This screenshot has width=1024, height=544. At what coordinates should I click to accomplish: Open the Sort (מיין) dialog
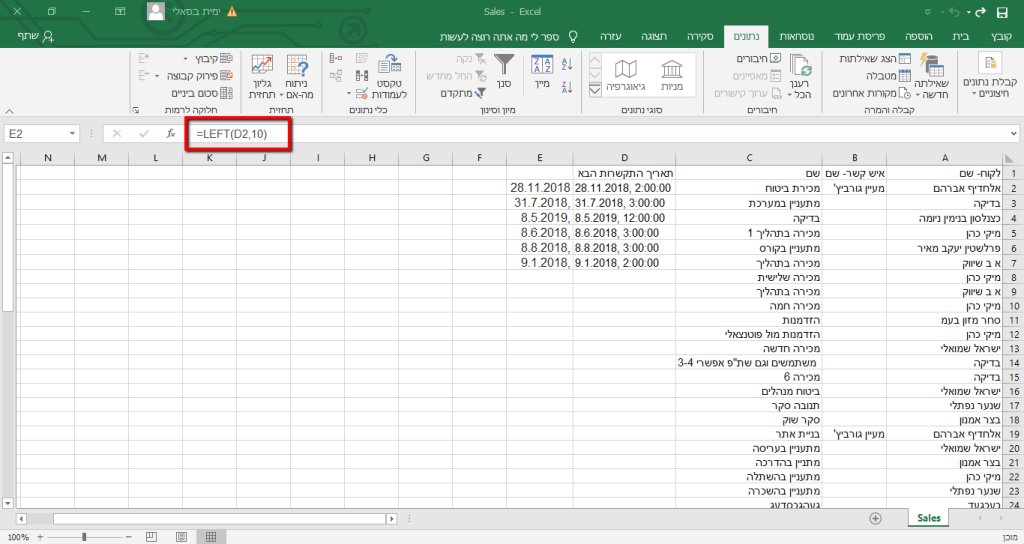542,72
